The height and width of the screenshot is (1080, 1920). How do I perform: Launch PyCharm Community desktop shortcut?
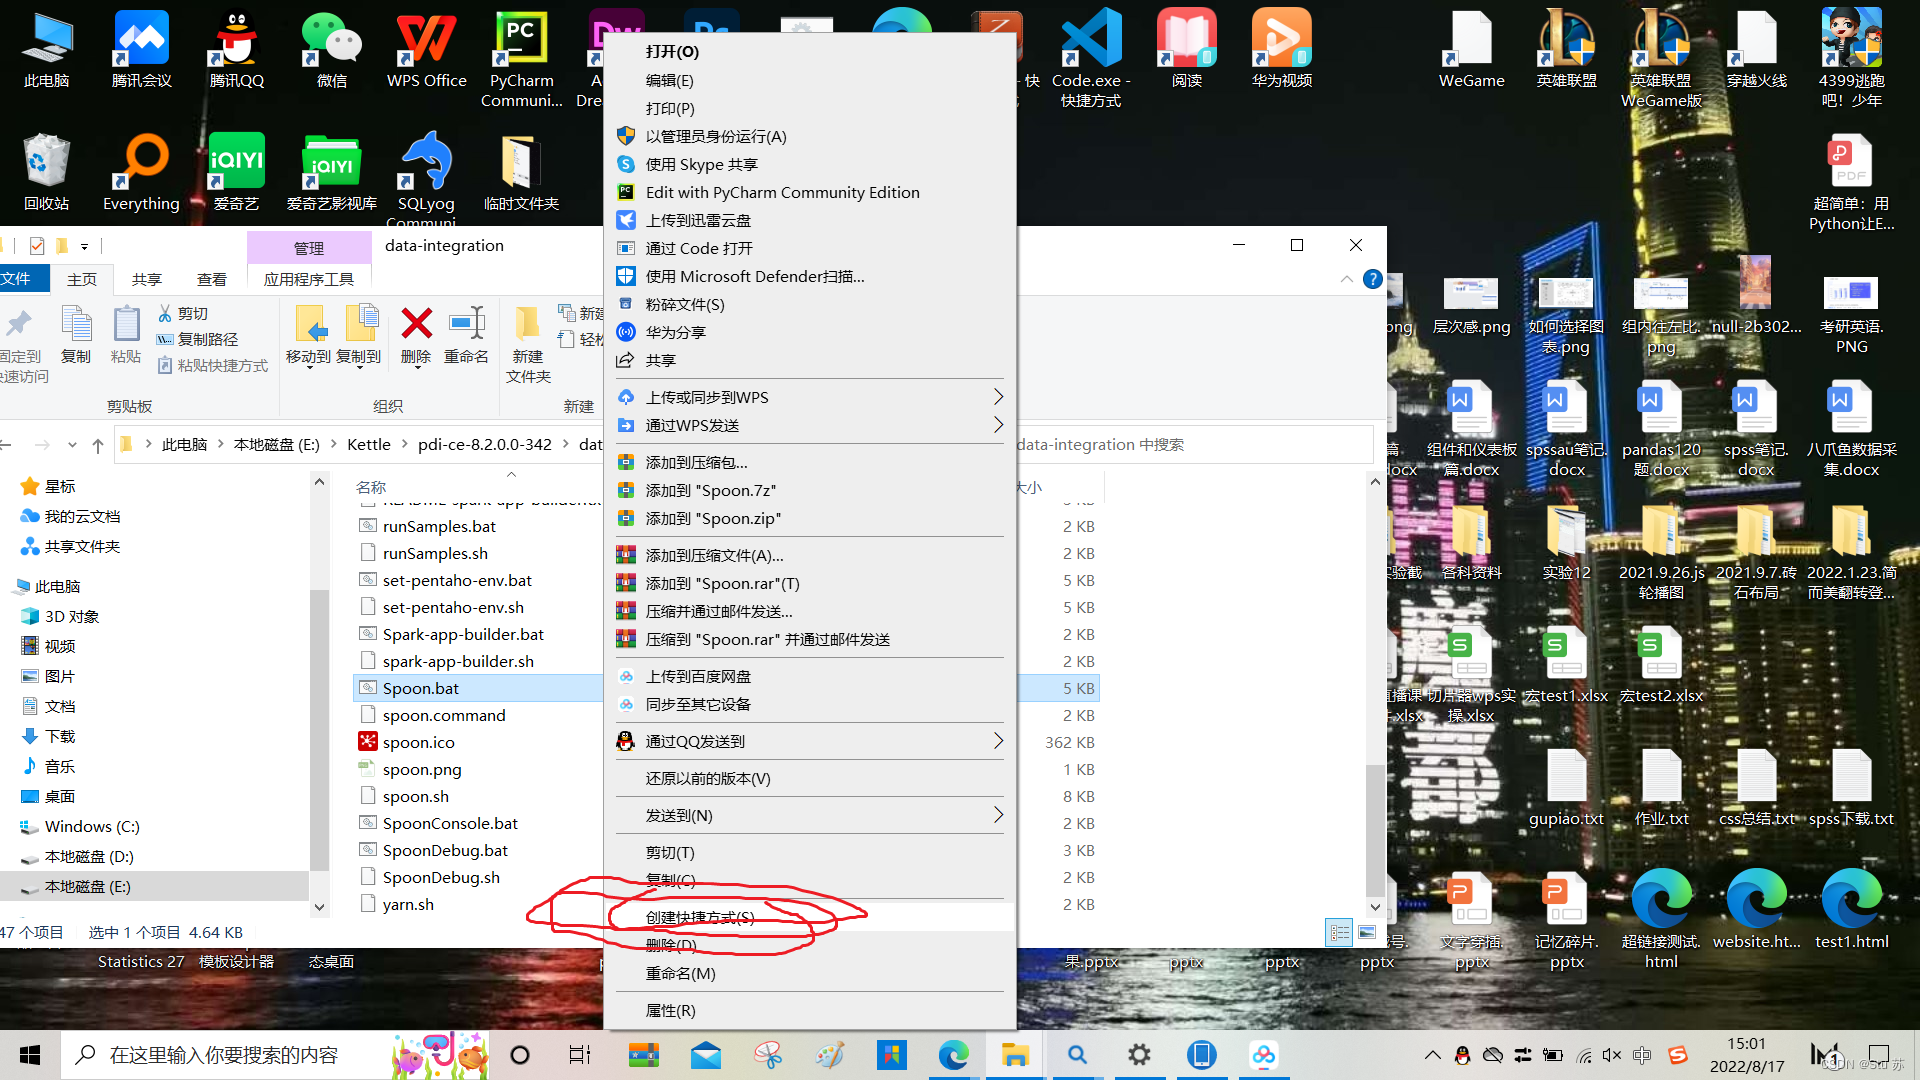(x=521, y=58)
